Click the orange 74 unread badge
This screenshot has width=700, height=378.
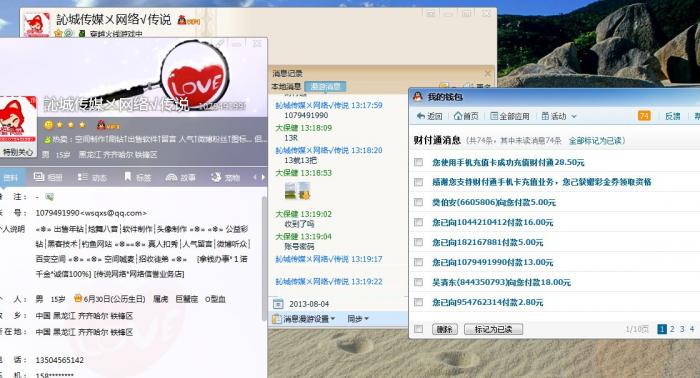point(644,116)
